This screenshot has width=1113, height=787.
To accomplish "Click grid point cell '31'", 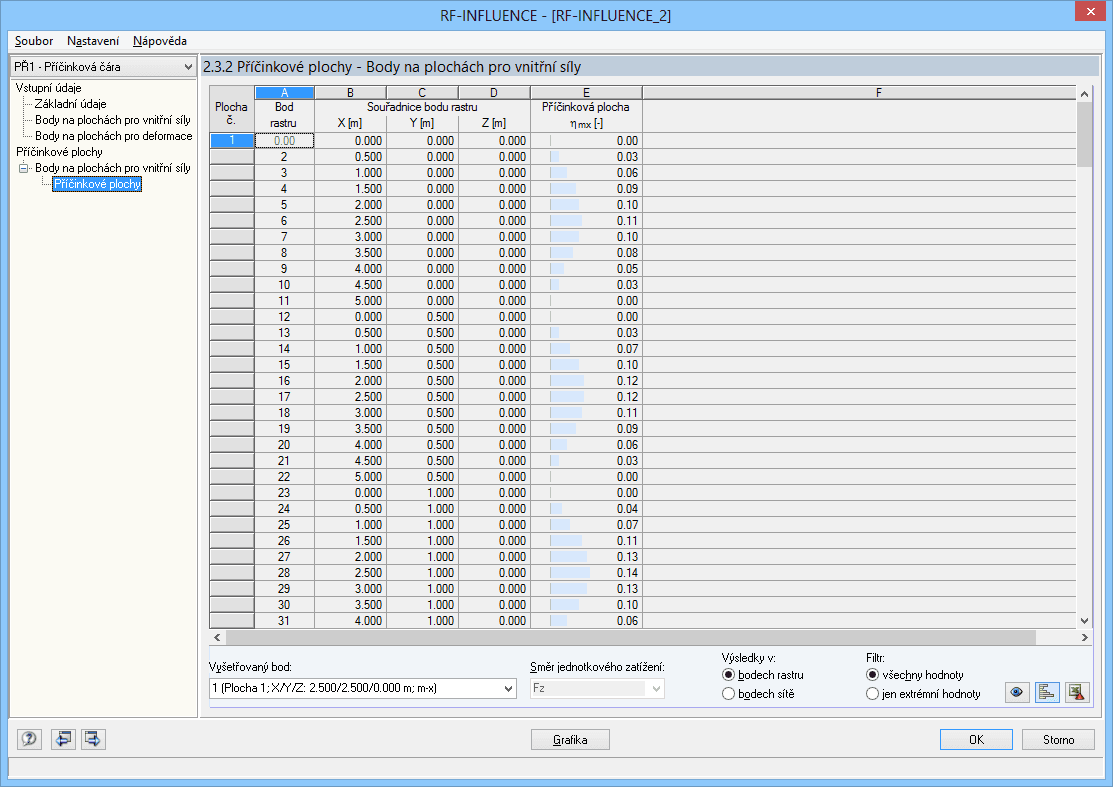I will [x=284, y=620].
